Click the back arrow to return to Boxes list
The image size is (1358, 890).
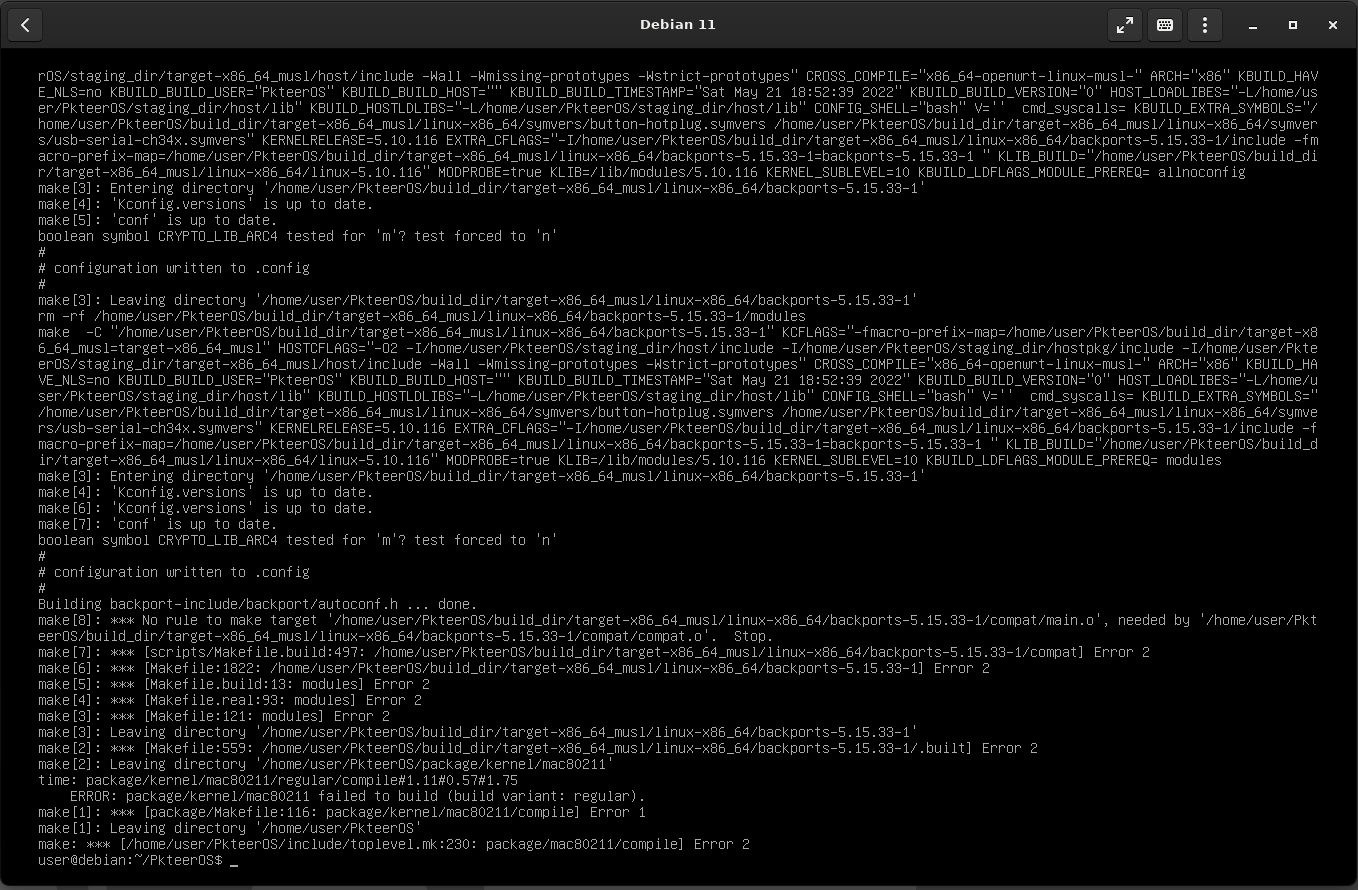pyautogui.click(x=25, y=25)
